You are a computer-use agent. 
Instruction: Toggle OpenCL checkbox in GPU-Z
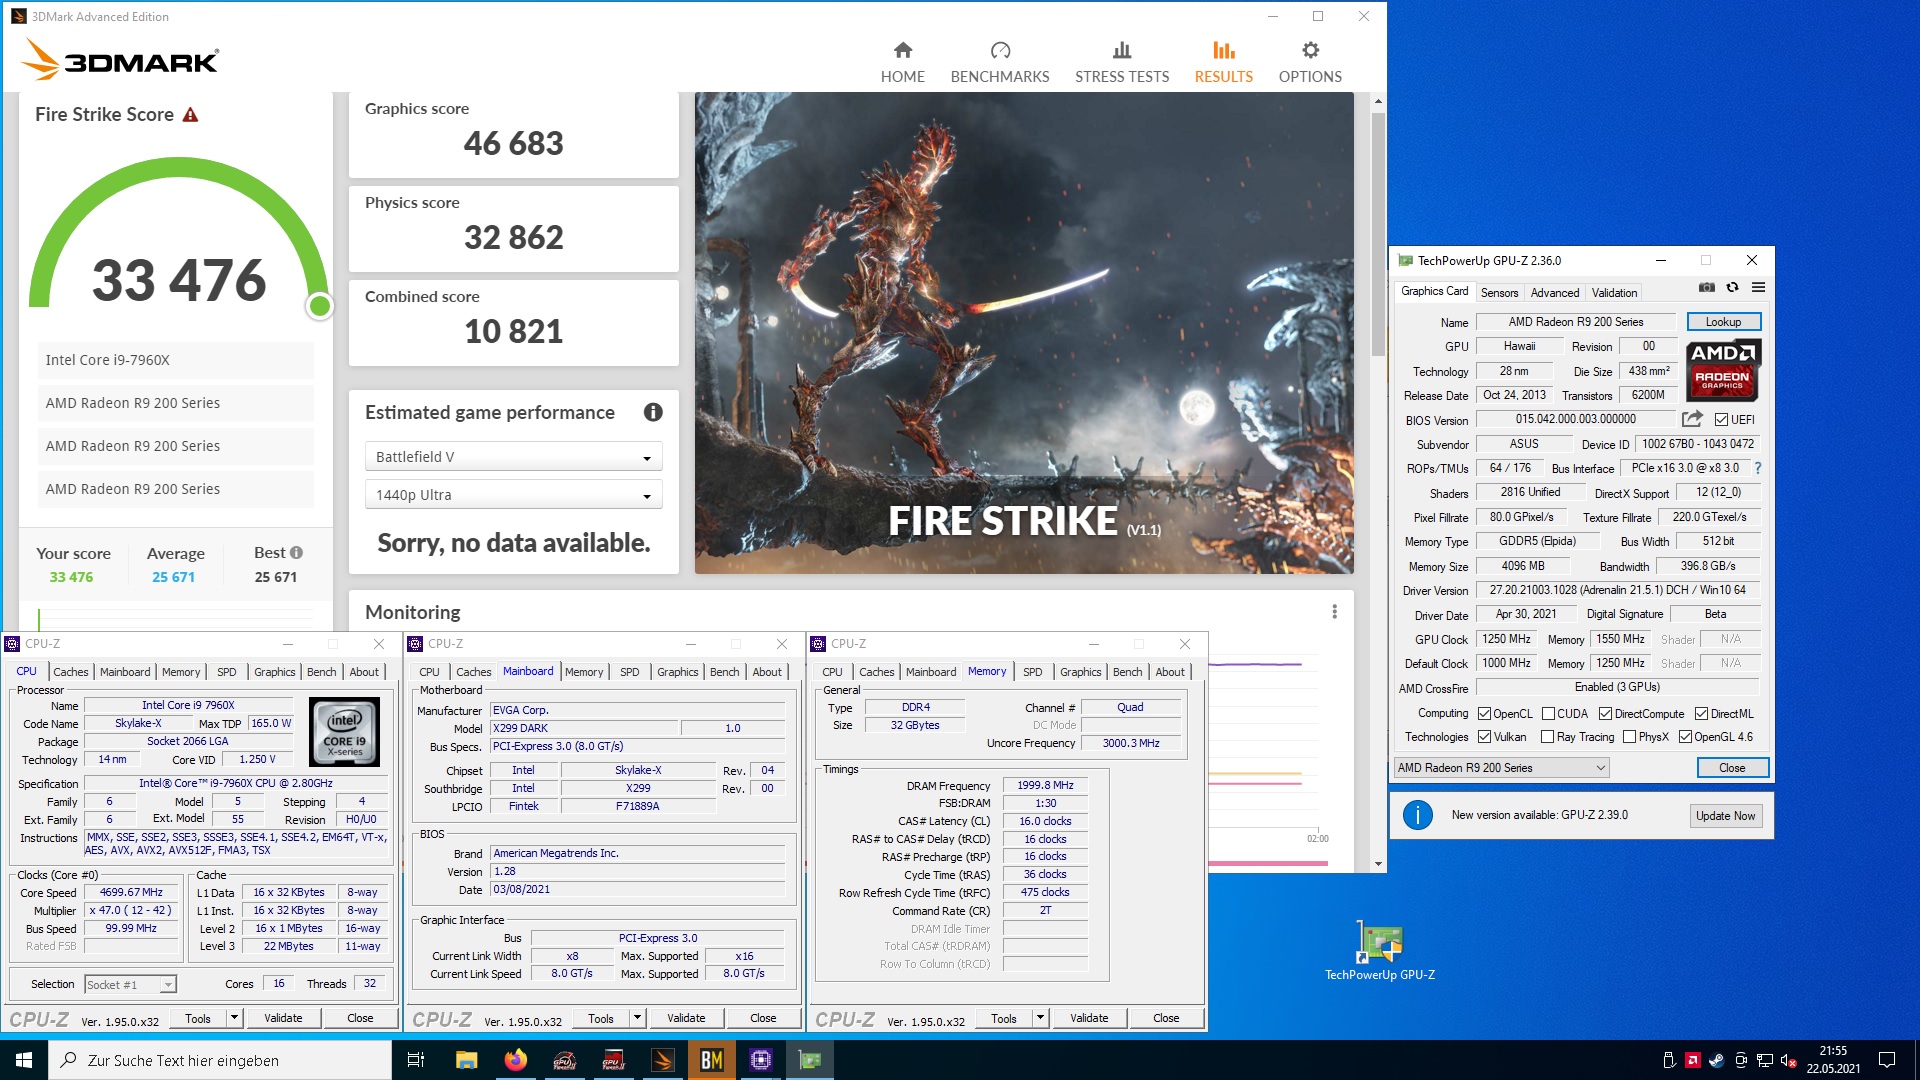[x=1484, y=714]
